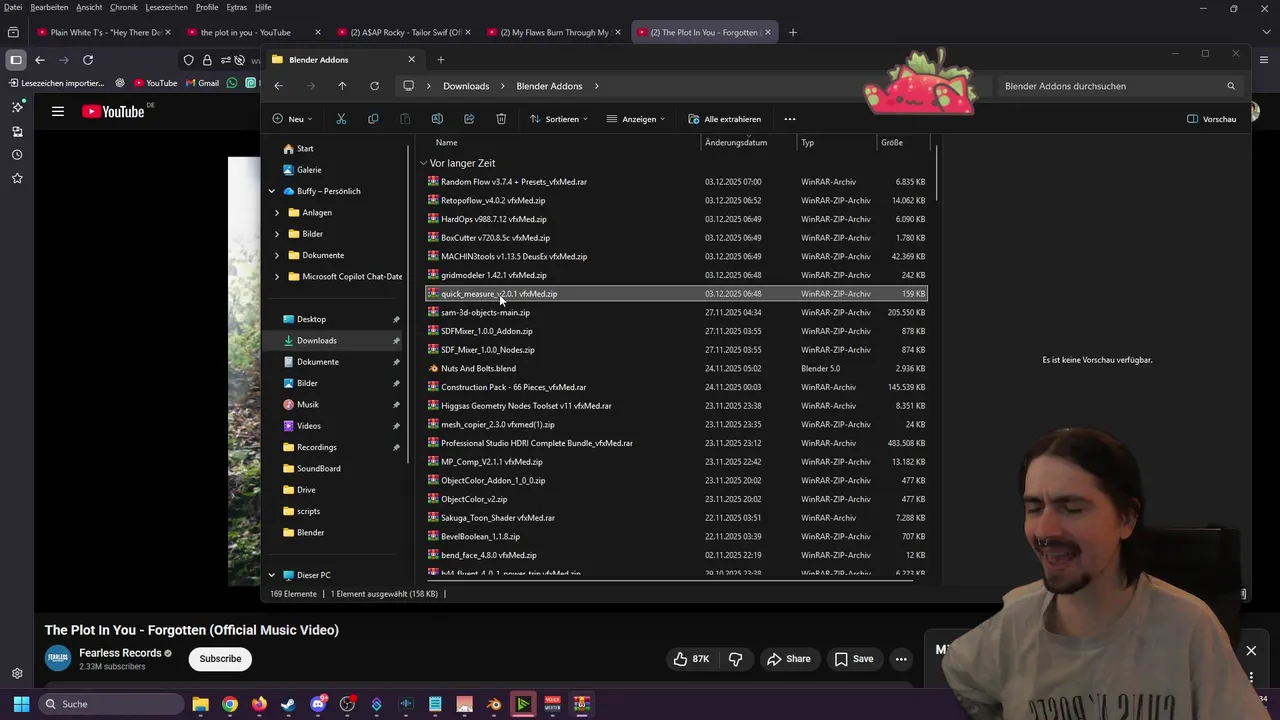Open a new Explorer tab with plus
Image resolution: width=1280 pixels, height=720 pixels.
coord(440,59)
